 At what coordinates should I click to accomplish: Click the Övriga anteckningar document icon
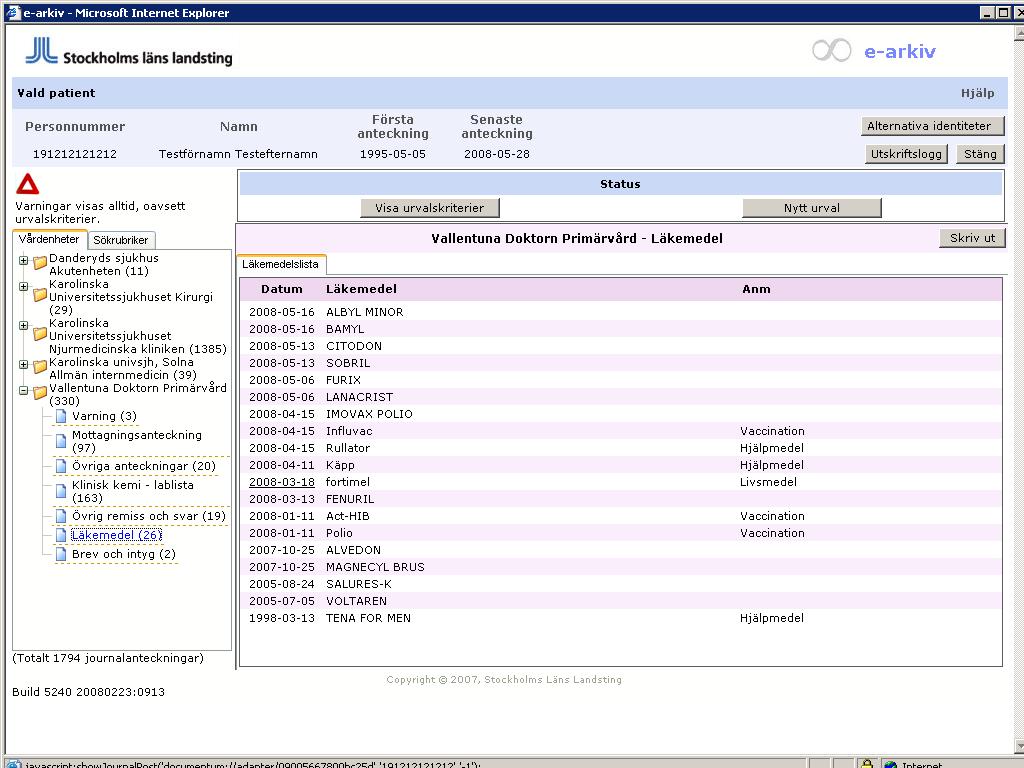pyautogui.click(x=61, y=466)
